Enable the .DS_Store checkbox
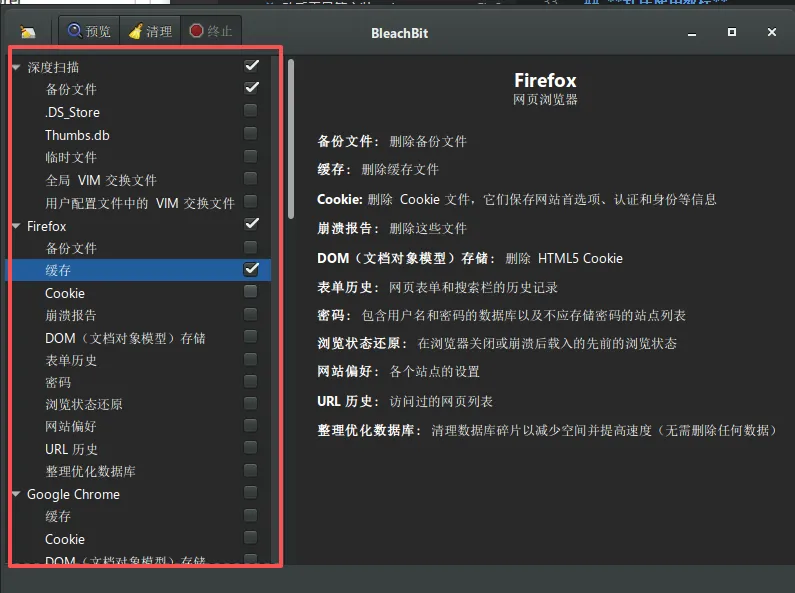The width and height of the screenshot is (795, 593). (x=250, y=110)
